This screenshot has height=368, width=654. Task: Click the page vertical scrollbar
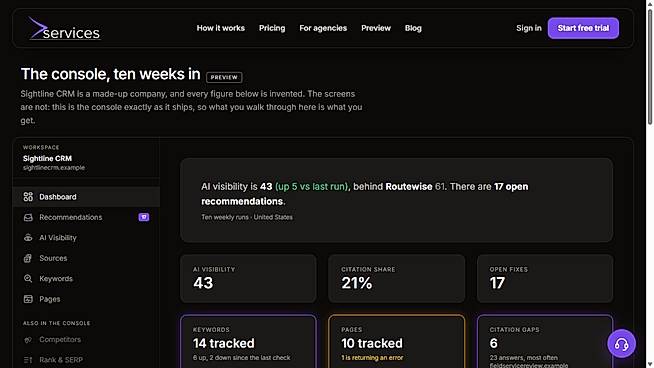point(650,67)
